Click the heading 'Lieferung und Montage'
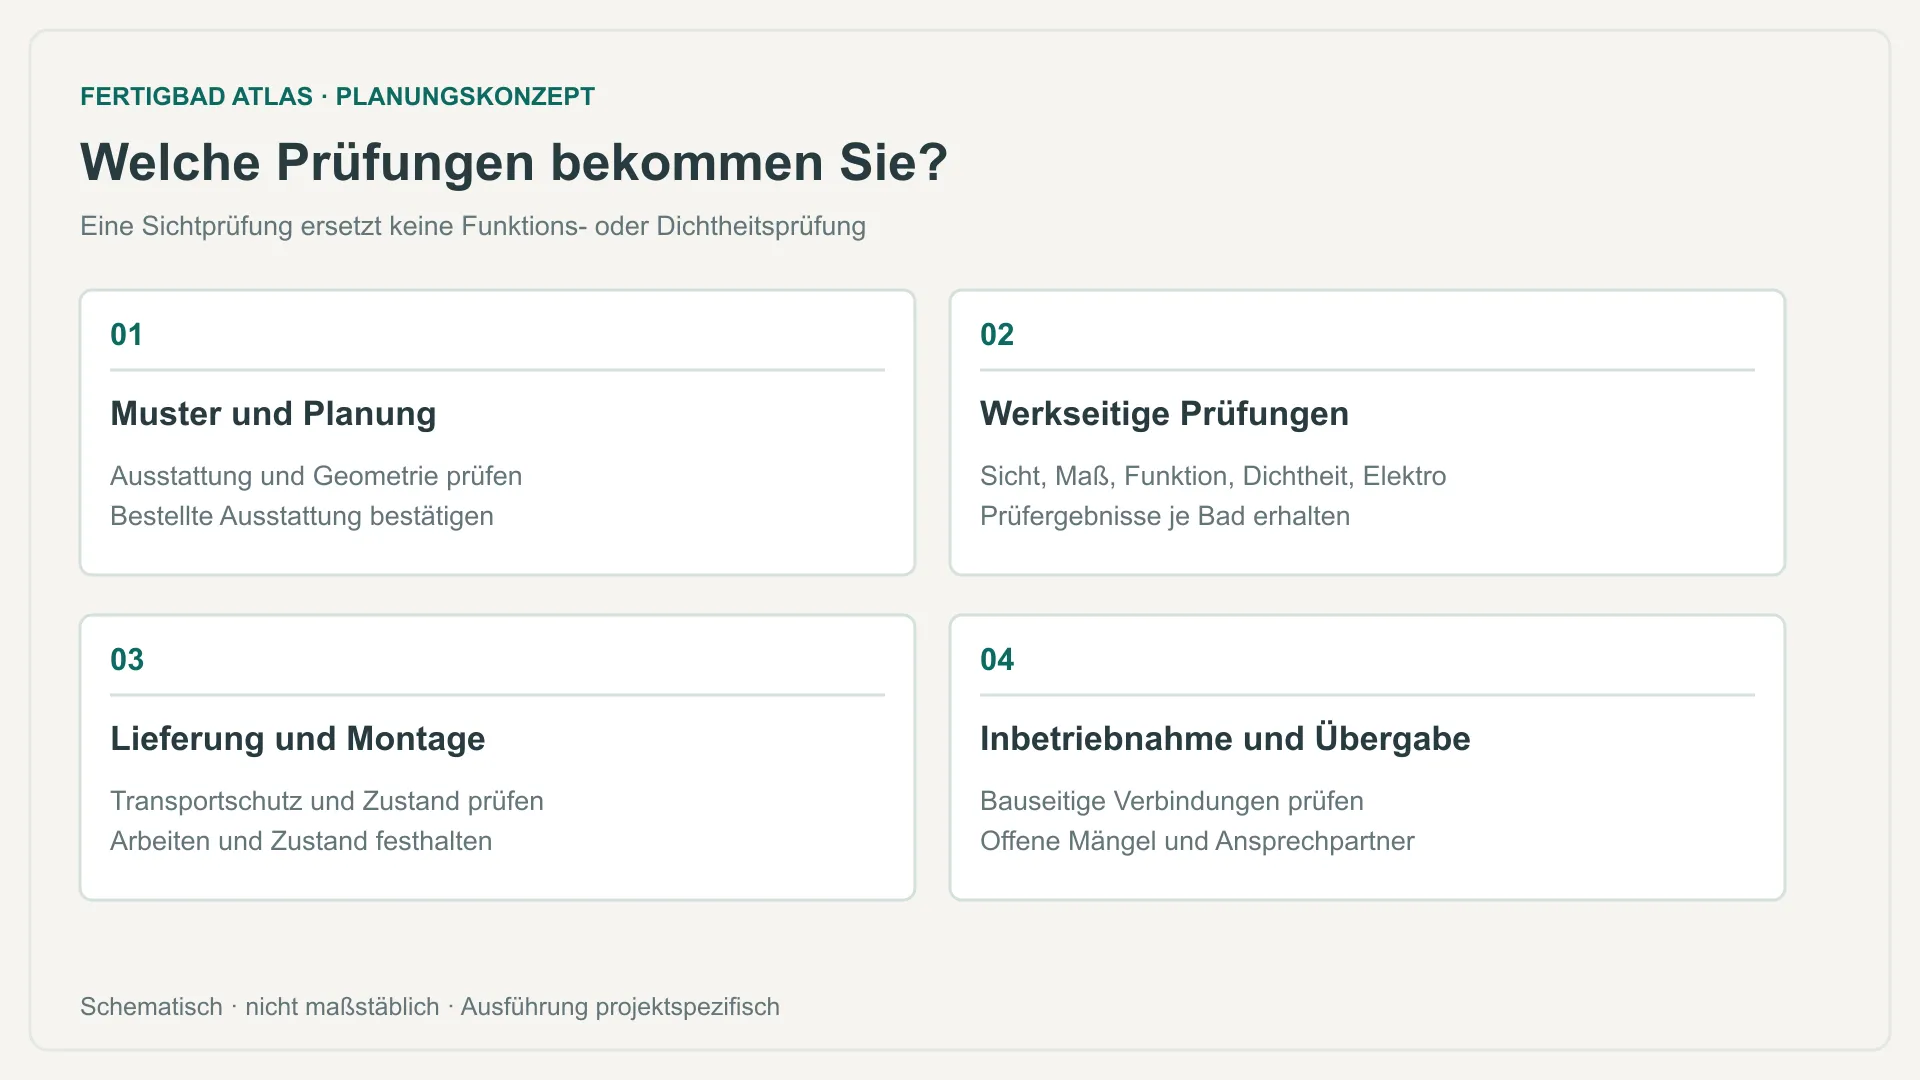The image size is (1920, 1080). pyautogui.click(x=298, y=738)
